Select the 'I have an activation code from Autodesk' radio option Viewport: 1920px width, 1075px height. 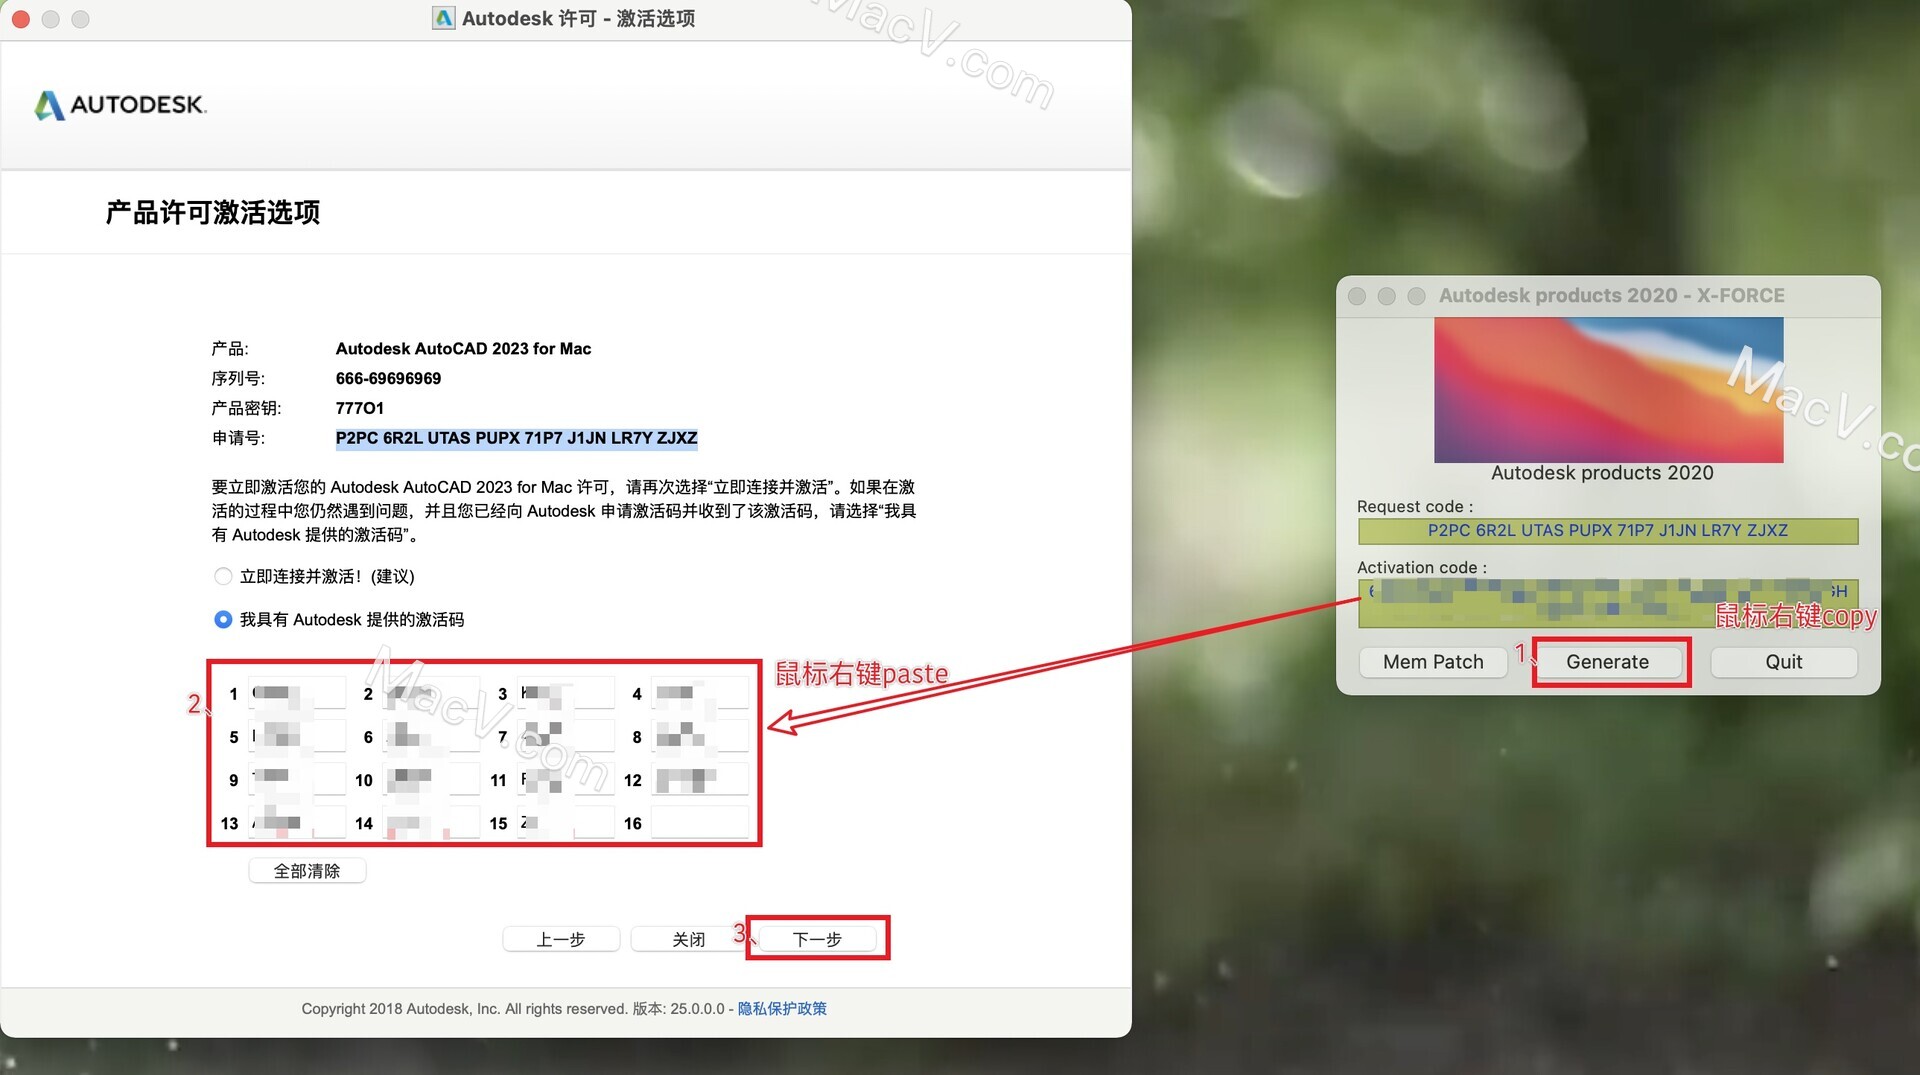223,620
